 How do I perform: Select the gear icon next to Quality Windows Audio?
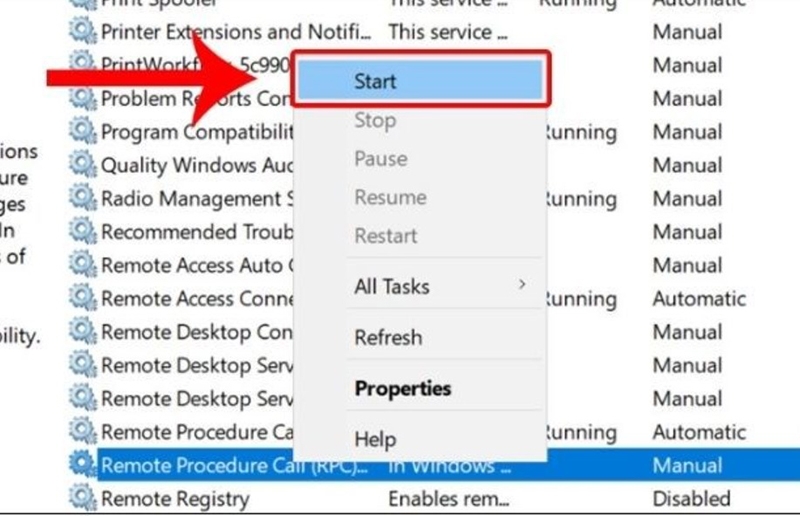click(82, 164)
